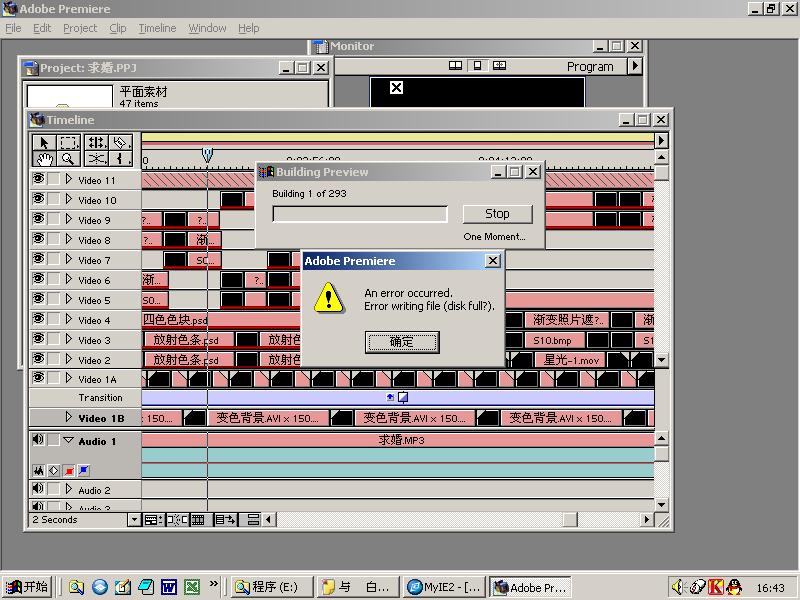Click the waveform display icon under Audio 1
This screenshot has height=600, width=800.
coord(38,470)
